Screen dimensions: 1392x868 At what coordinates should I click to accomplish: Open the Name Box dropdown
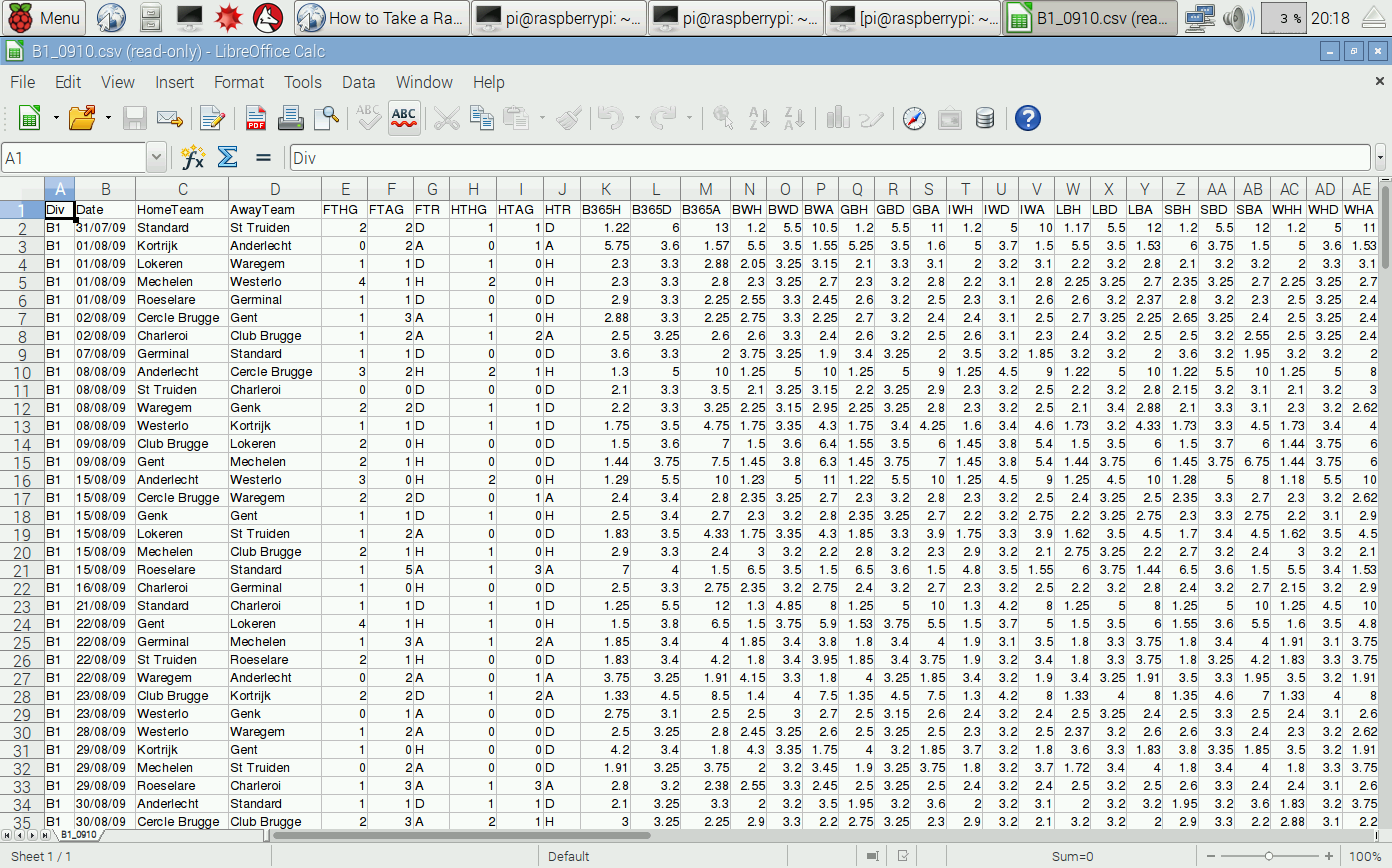coord(157,157)
